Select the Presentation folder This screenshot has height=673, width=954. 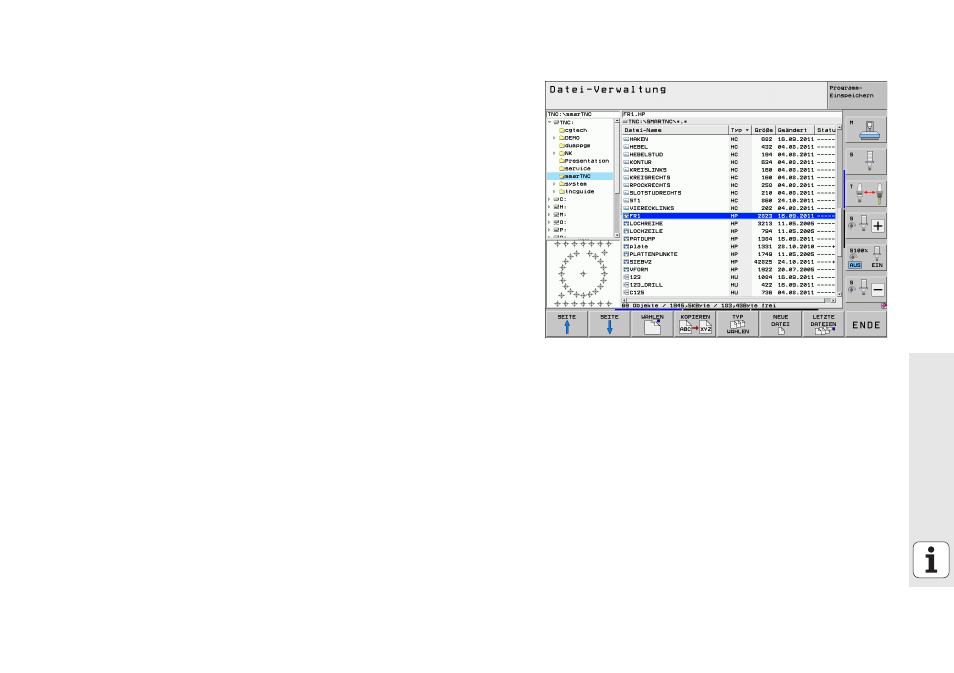(584, 161)
